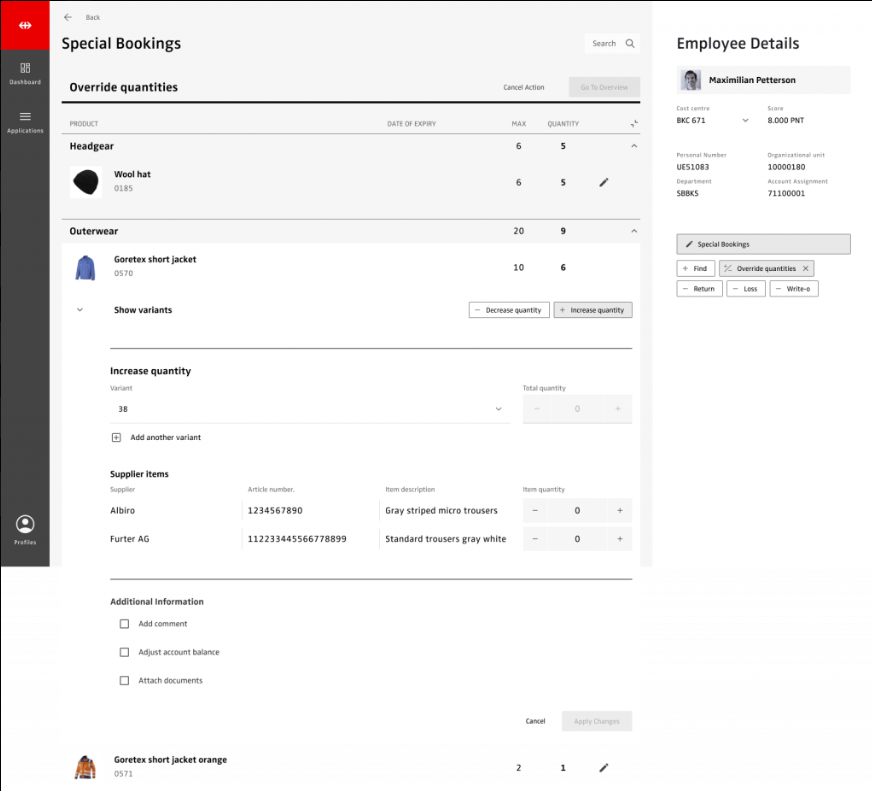The image size is (872, 791).
Task: Toggle Show variants chevron
Action: tap(80, 310)
